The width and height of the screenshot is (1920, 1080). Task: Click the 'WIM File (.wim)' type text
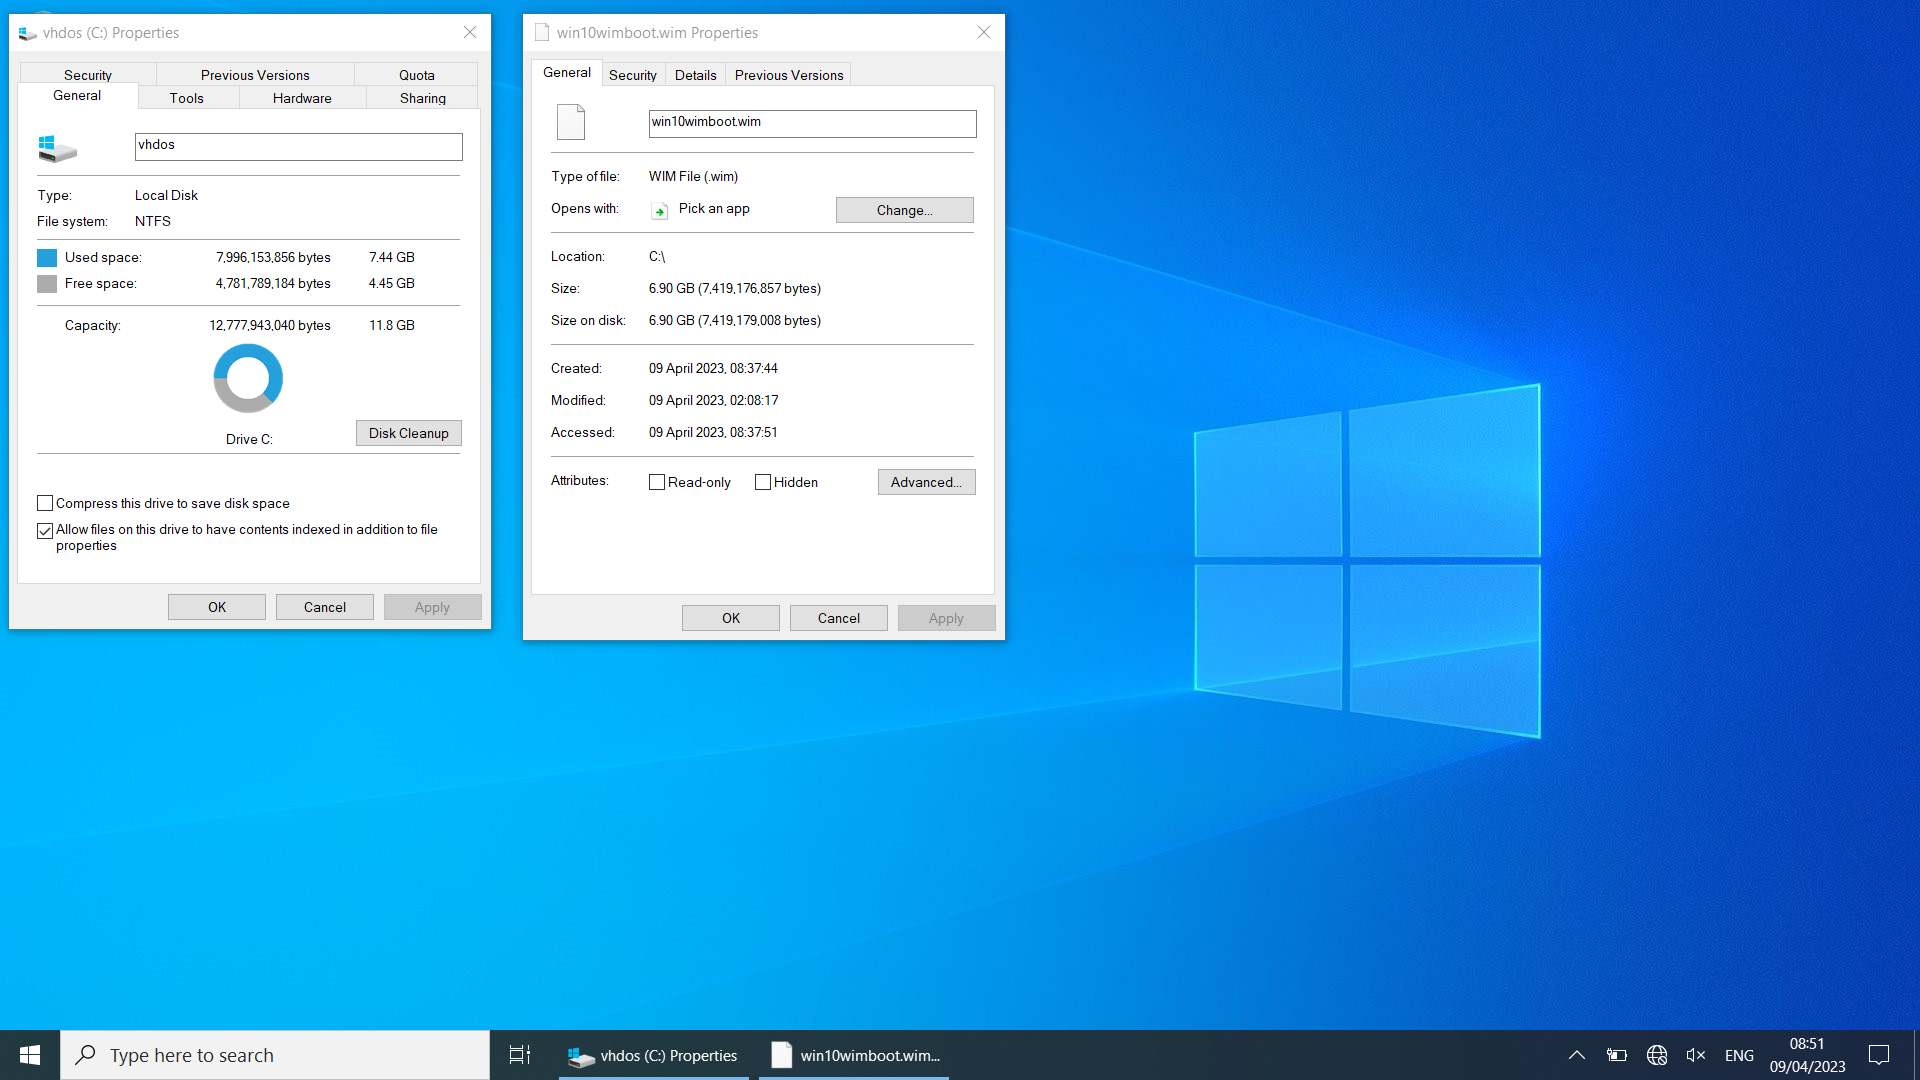pyautogui.click(x=693, y=176)
